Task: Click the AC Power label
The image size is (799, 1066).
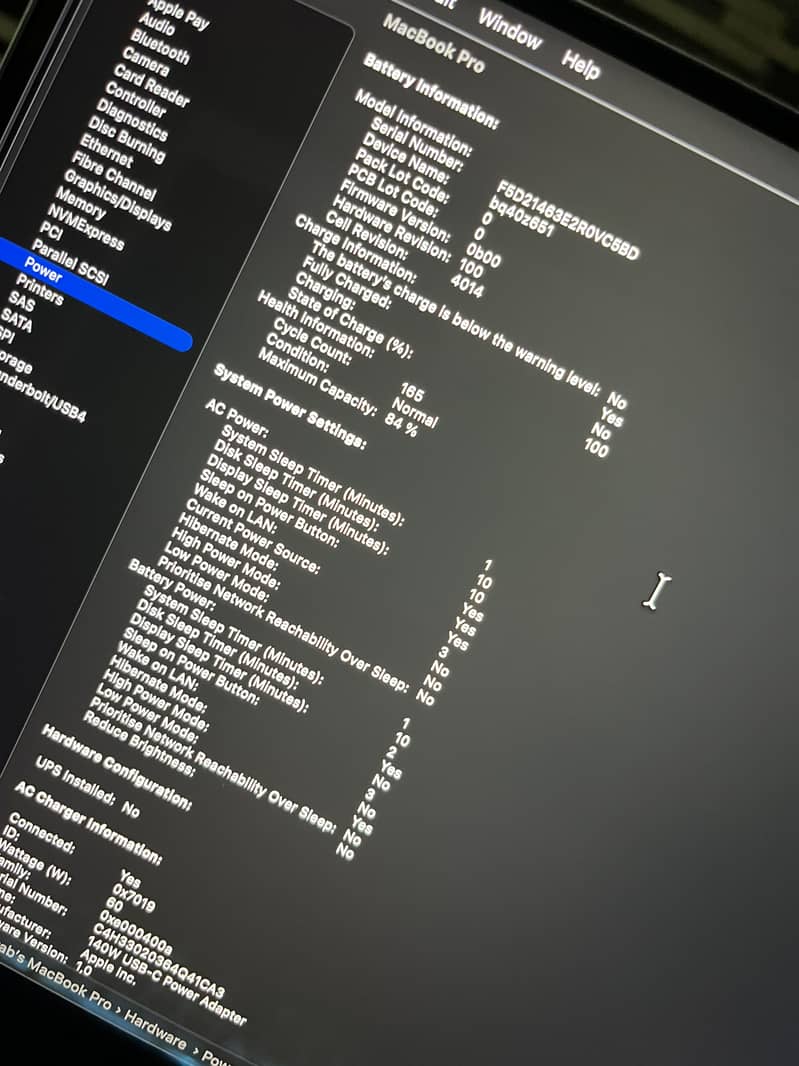Action: point(237,419)
